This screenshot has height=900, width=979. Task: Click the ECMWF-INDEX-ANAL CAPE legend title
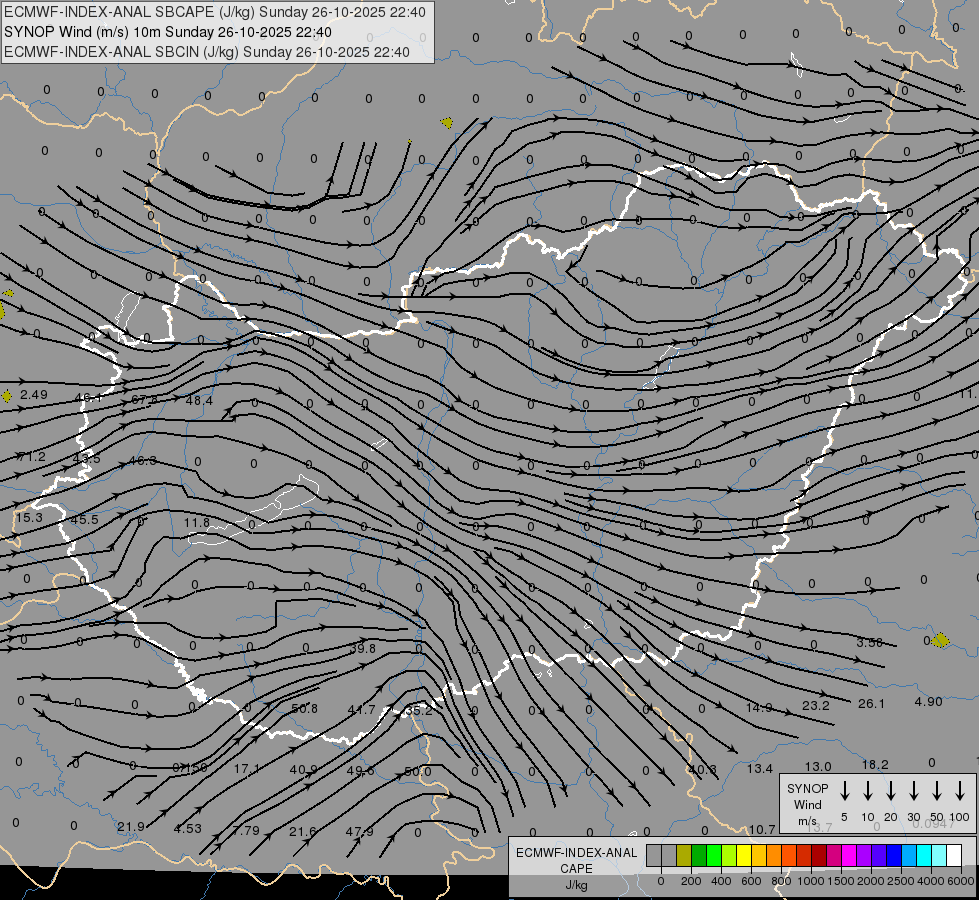point(576,861)
